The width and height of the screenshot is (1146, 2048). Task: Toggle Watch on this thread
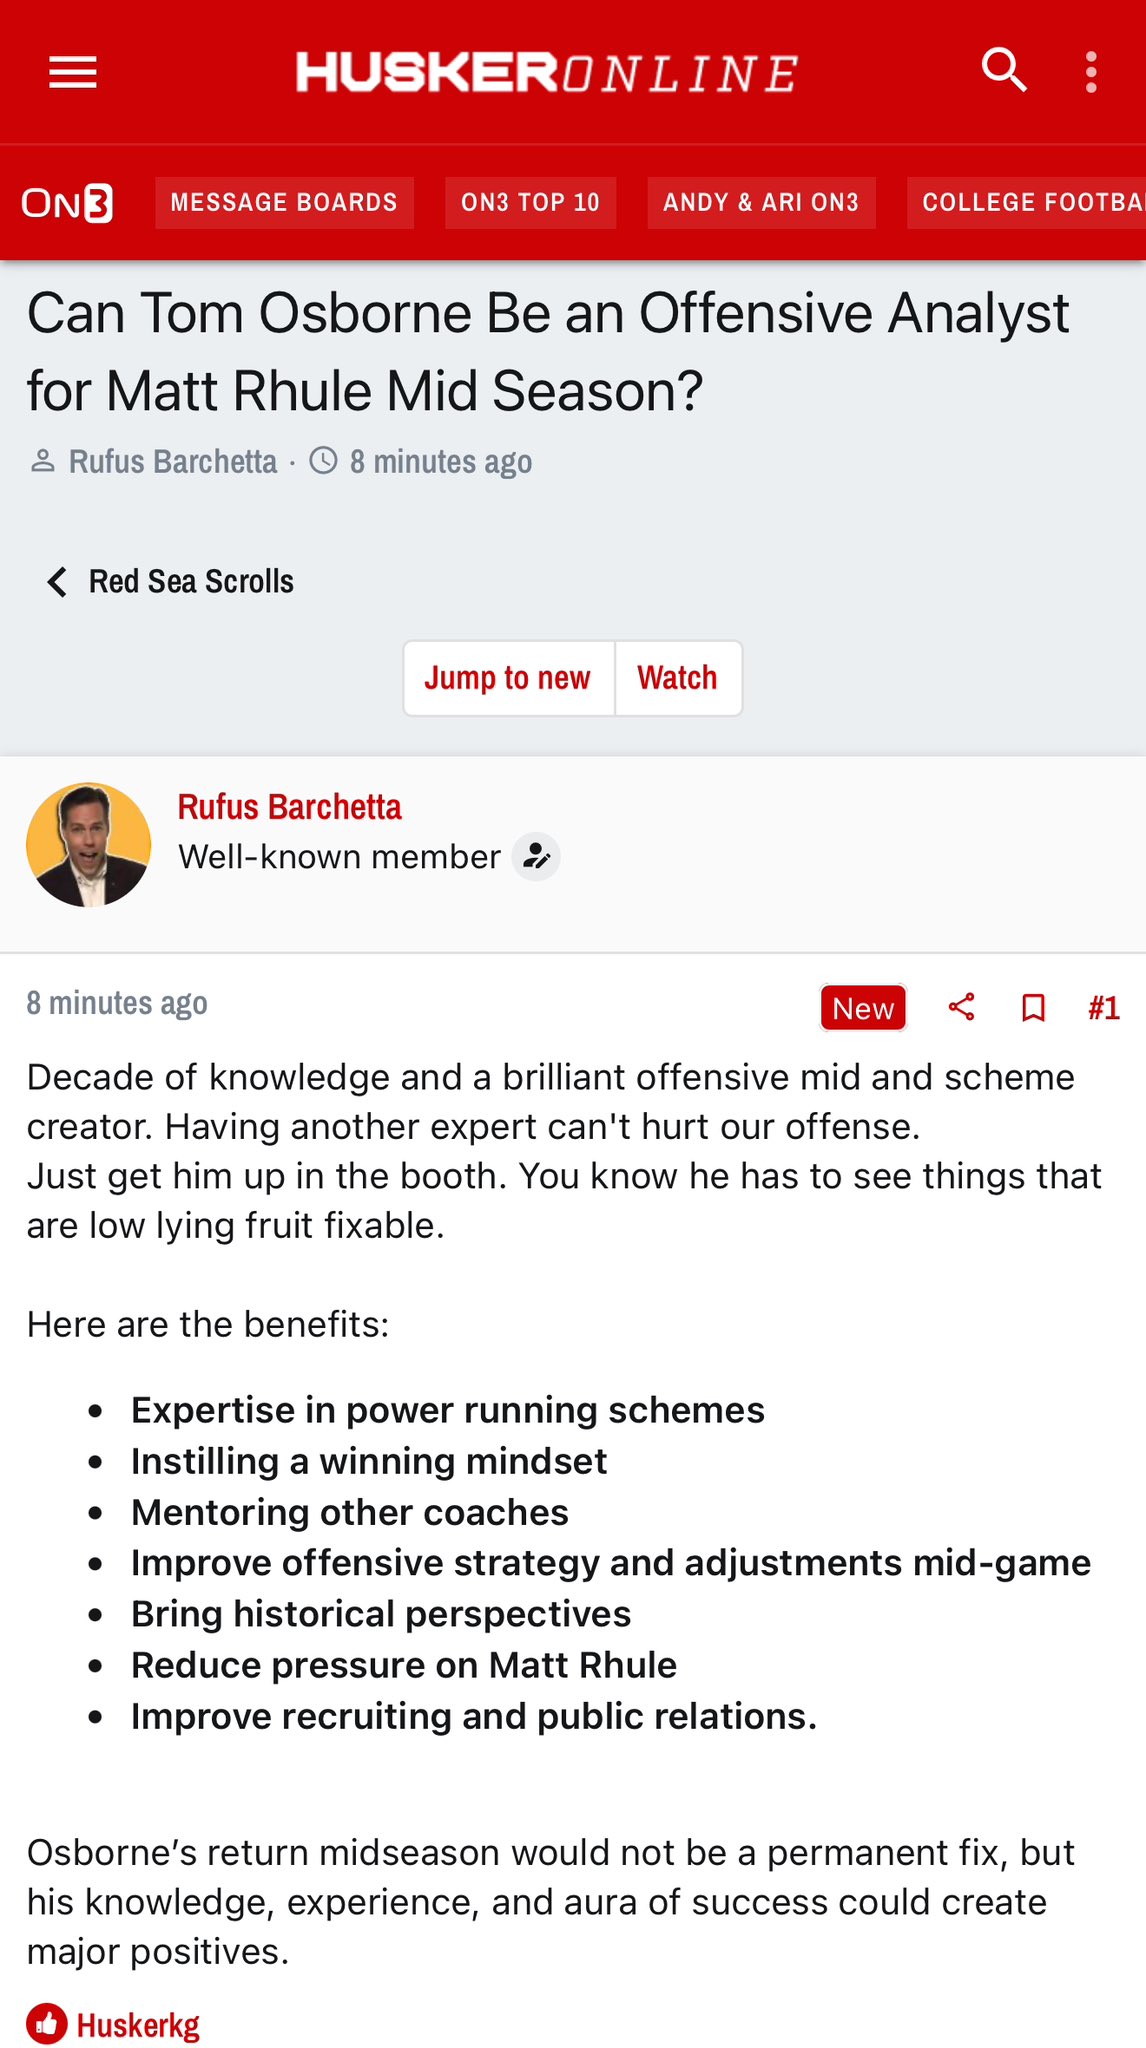678,678
